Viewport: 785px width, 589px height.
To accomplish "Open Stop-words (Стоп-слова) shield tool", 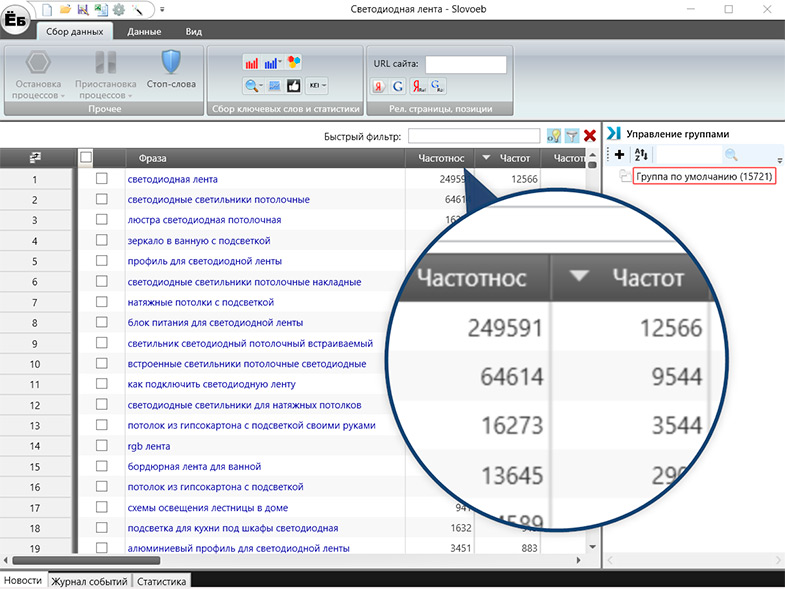I will 171,70.
